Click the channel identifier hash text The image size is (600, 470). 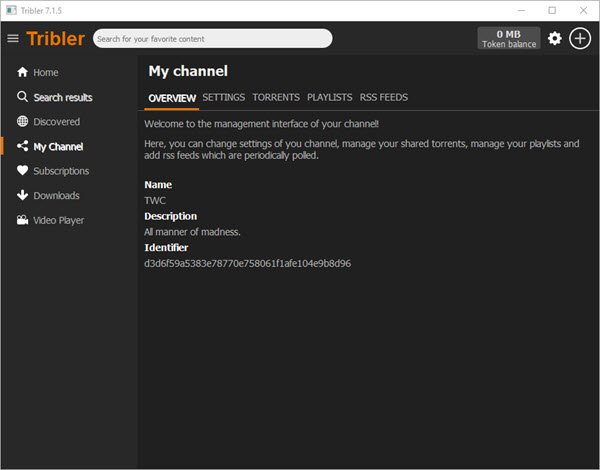[248, 263]
